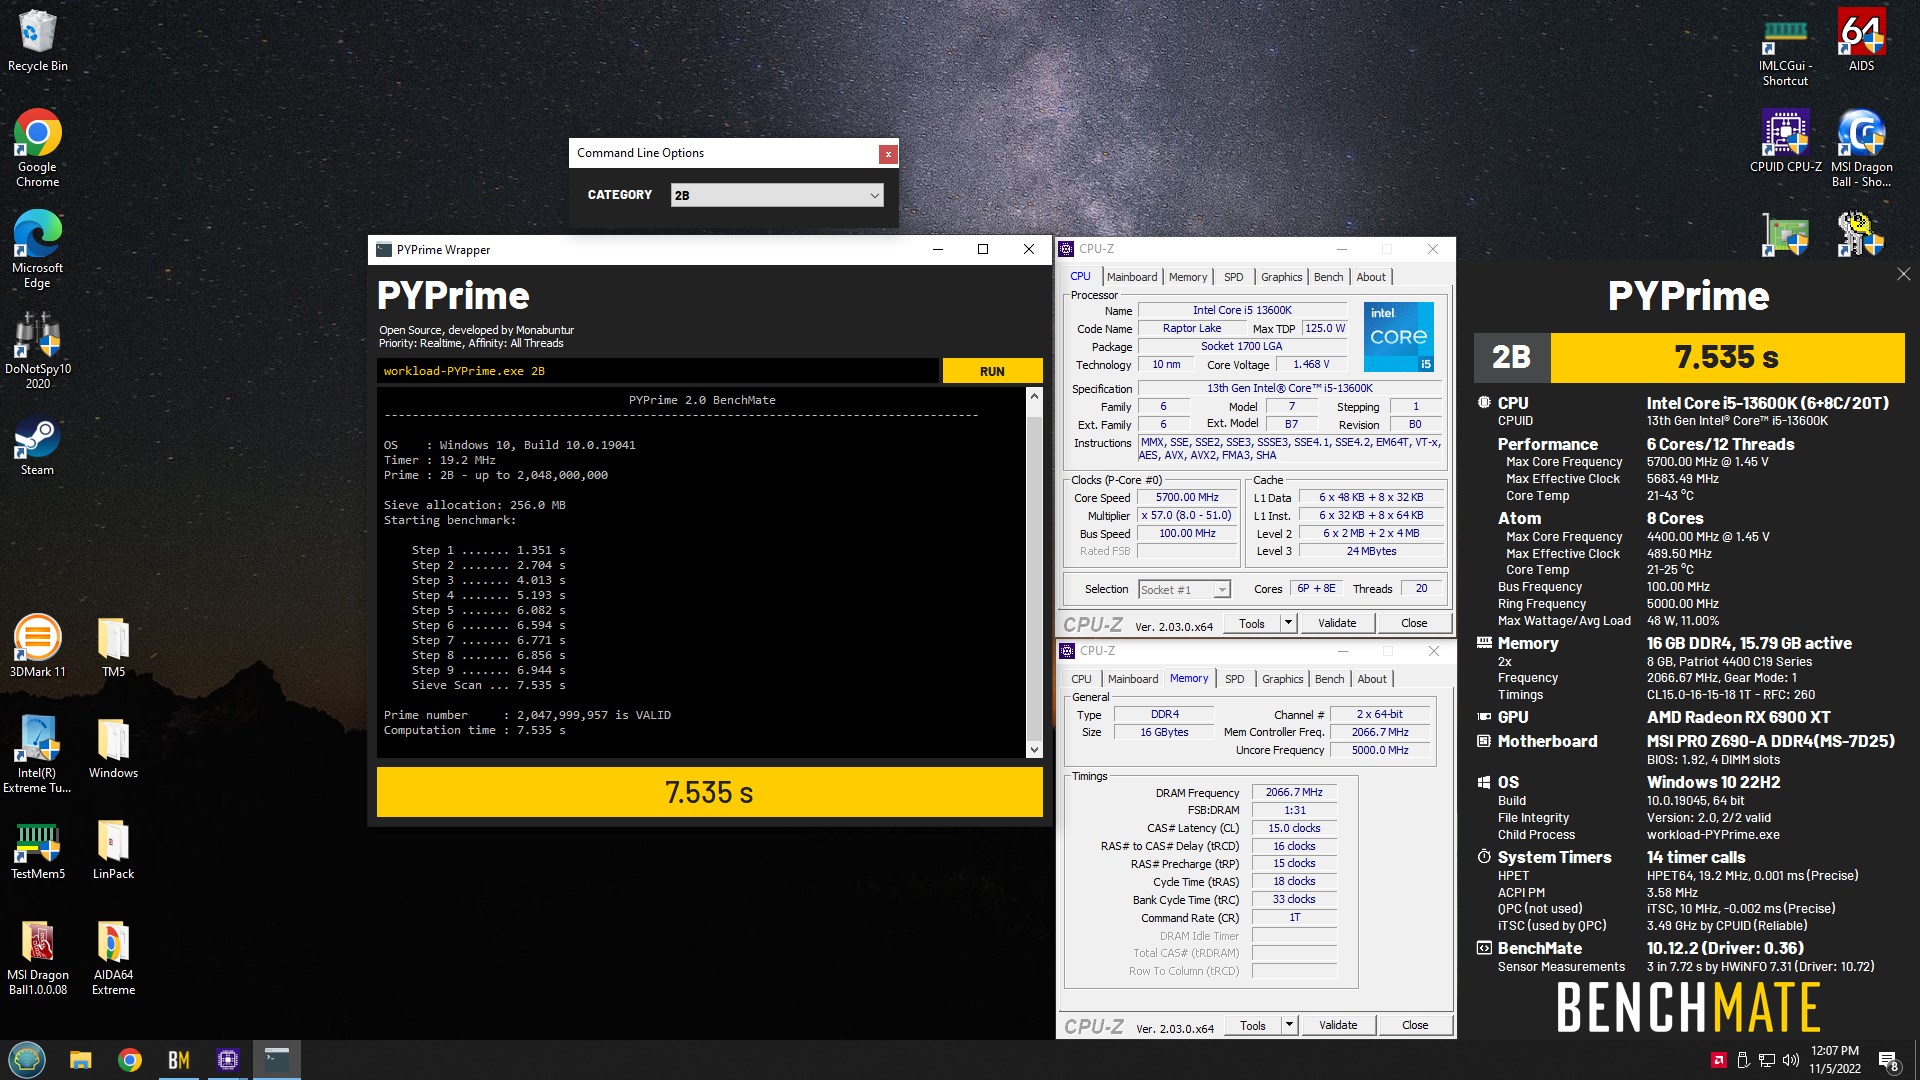Switch to CPU tab in lower CPU-Z

1082,679
